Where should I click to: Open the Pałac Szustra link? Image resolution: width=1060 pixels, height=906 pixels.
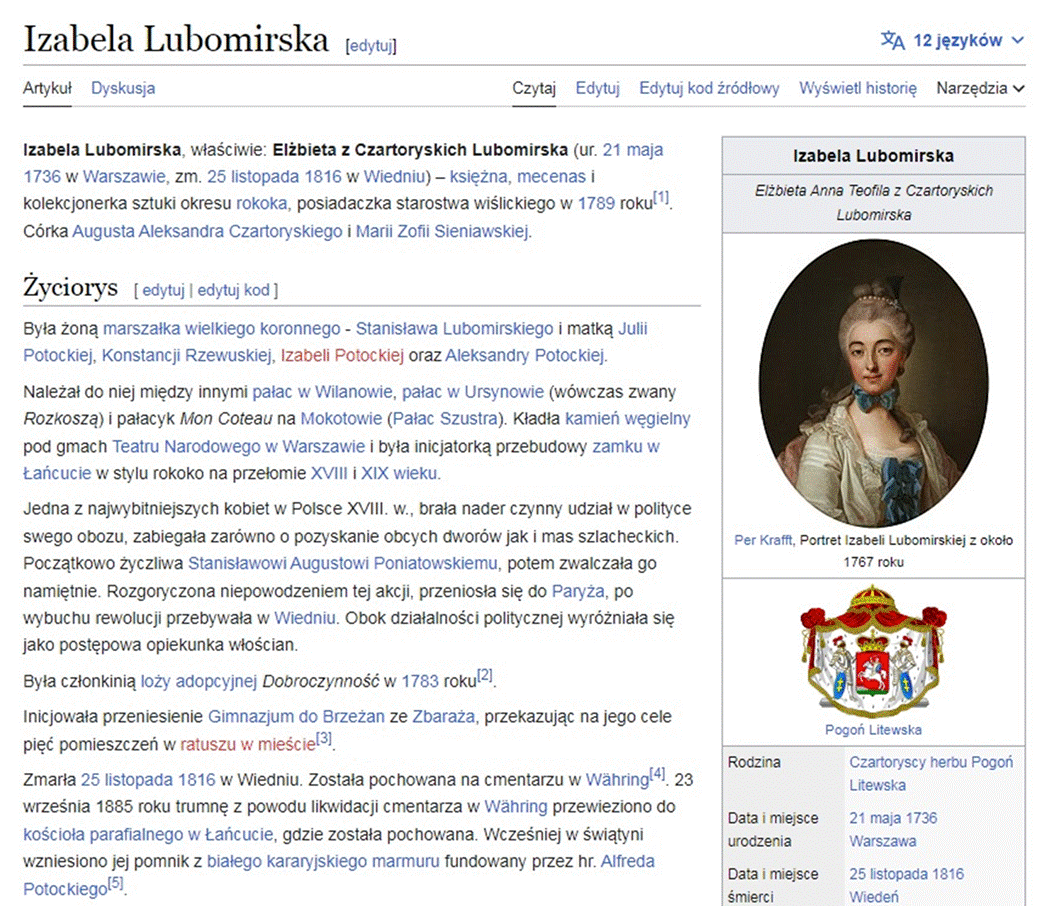pos(445,419)
